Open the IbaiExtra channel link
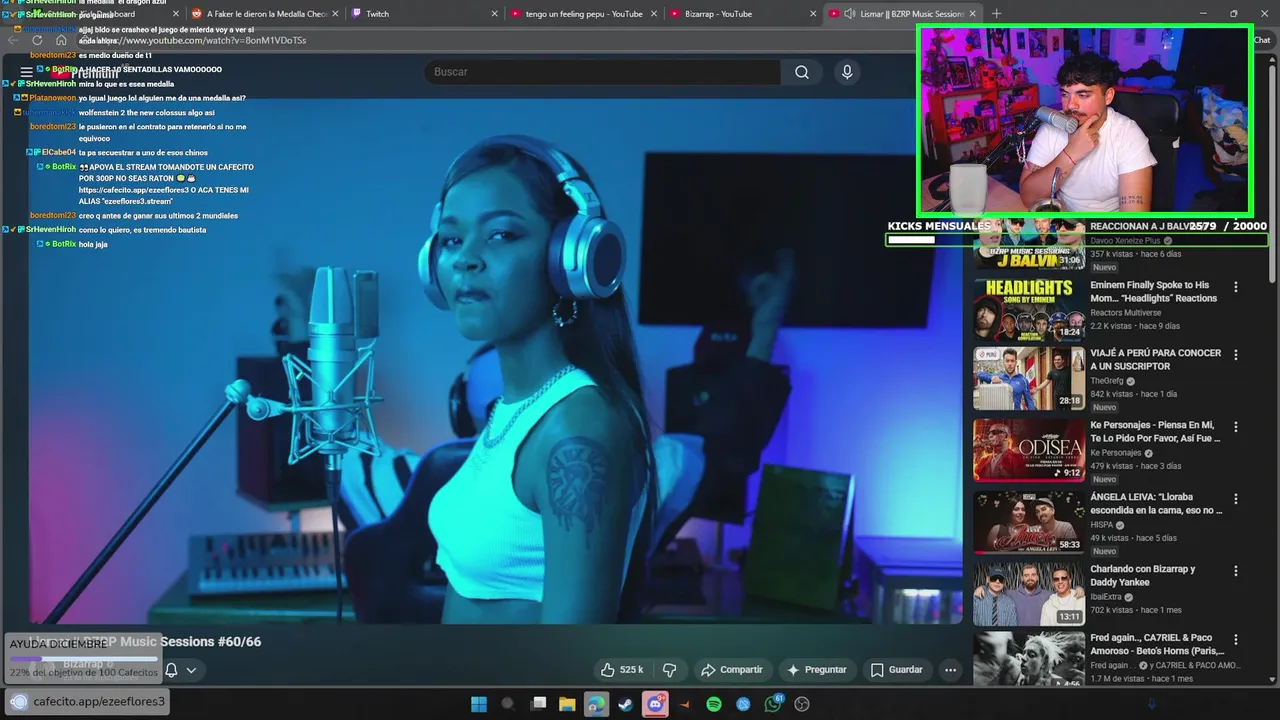The height and width of the screenshot is (720, 1280). coord(1106,597)
